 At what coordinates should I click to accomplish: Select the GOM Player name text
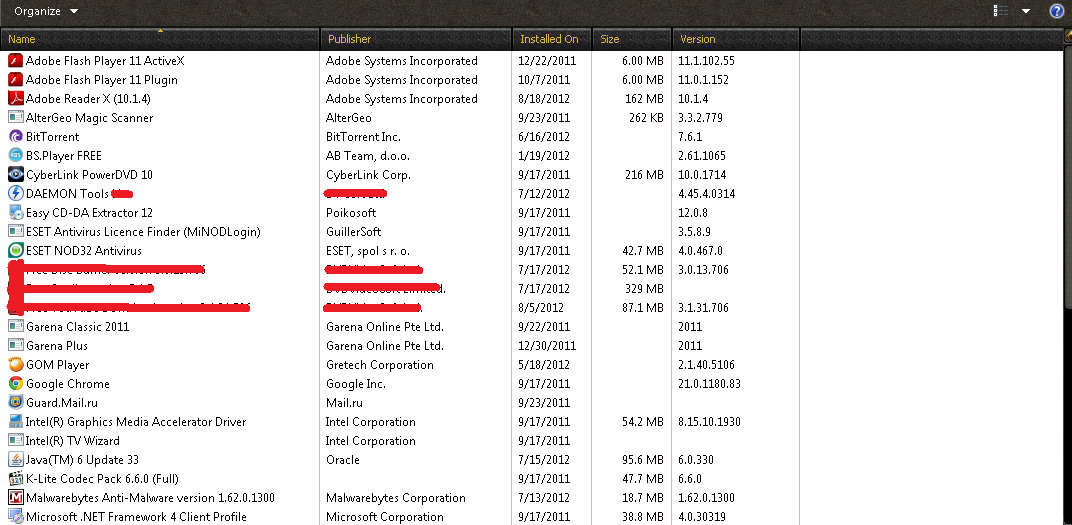coord(57,365)
